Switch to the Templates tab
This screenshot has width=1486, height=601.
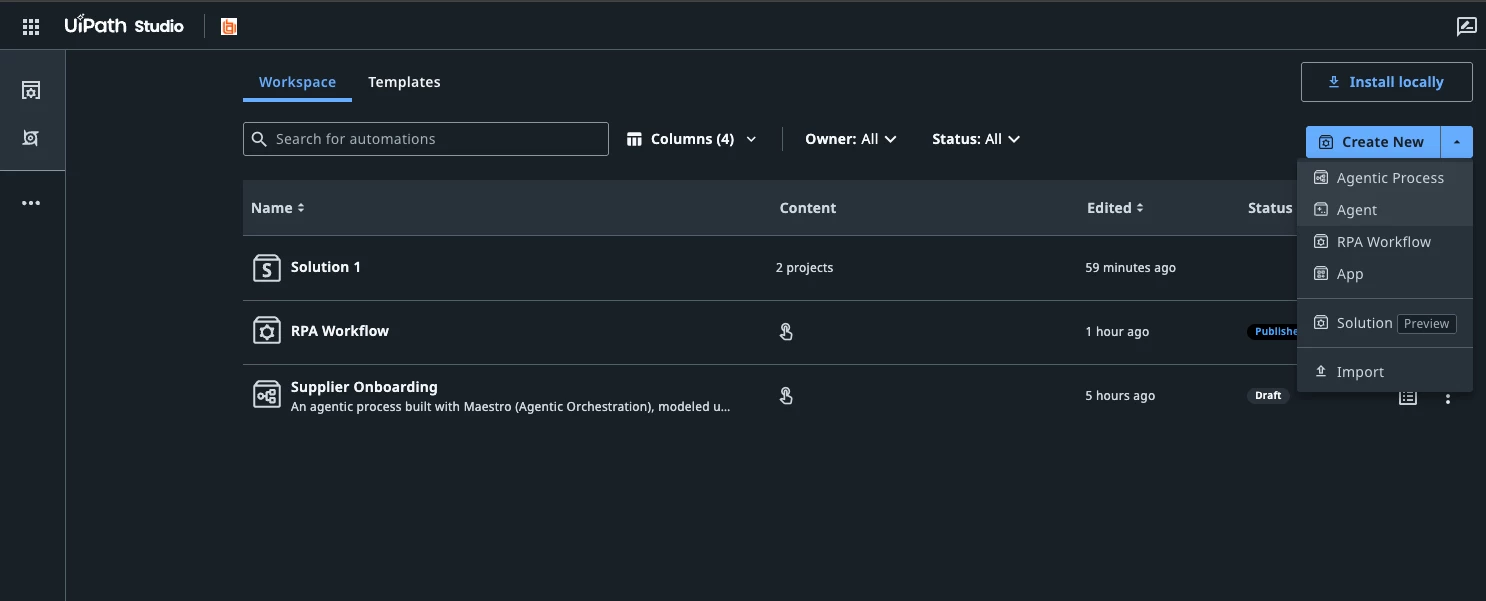click(x=404, y=82)
